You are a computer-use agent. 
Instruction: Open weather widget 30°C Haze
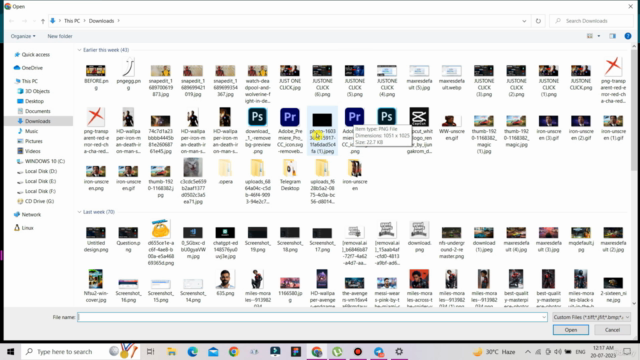tap(494, 351)
